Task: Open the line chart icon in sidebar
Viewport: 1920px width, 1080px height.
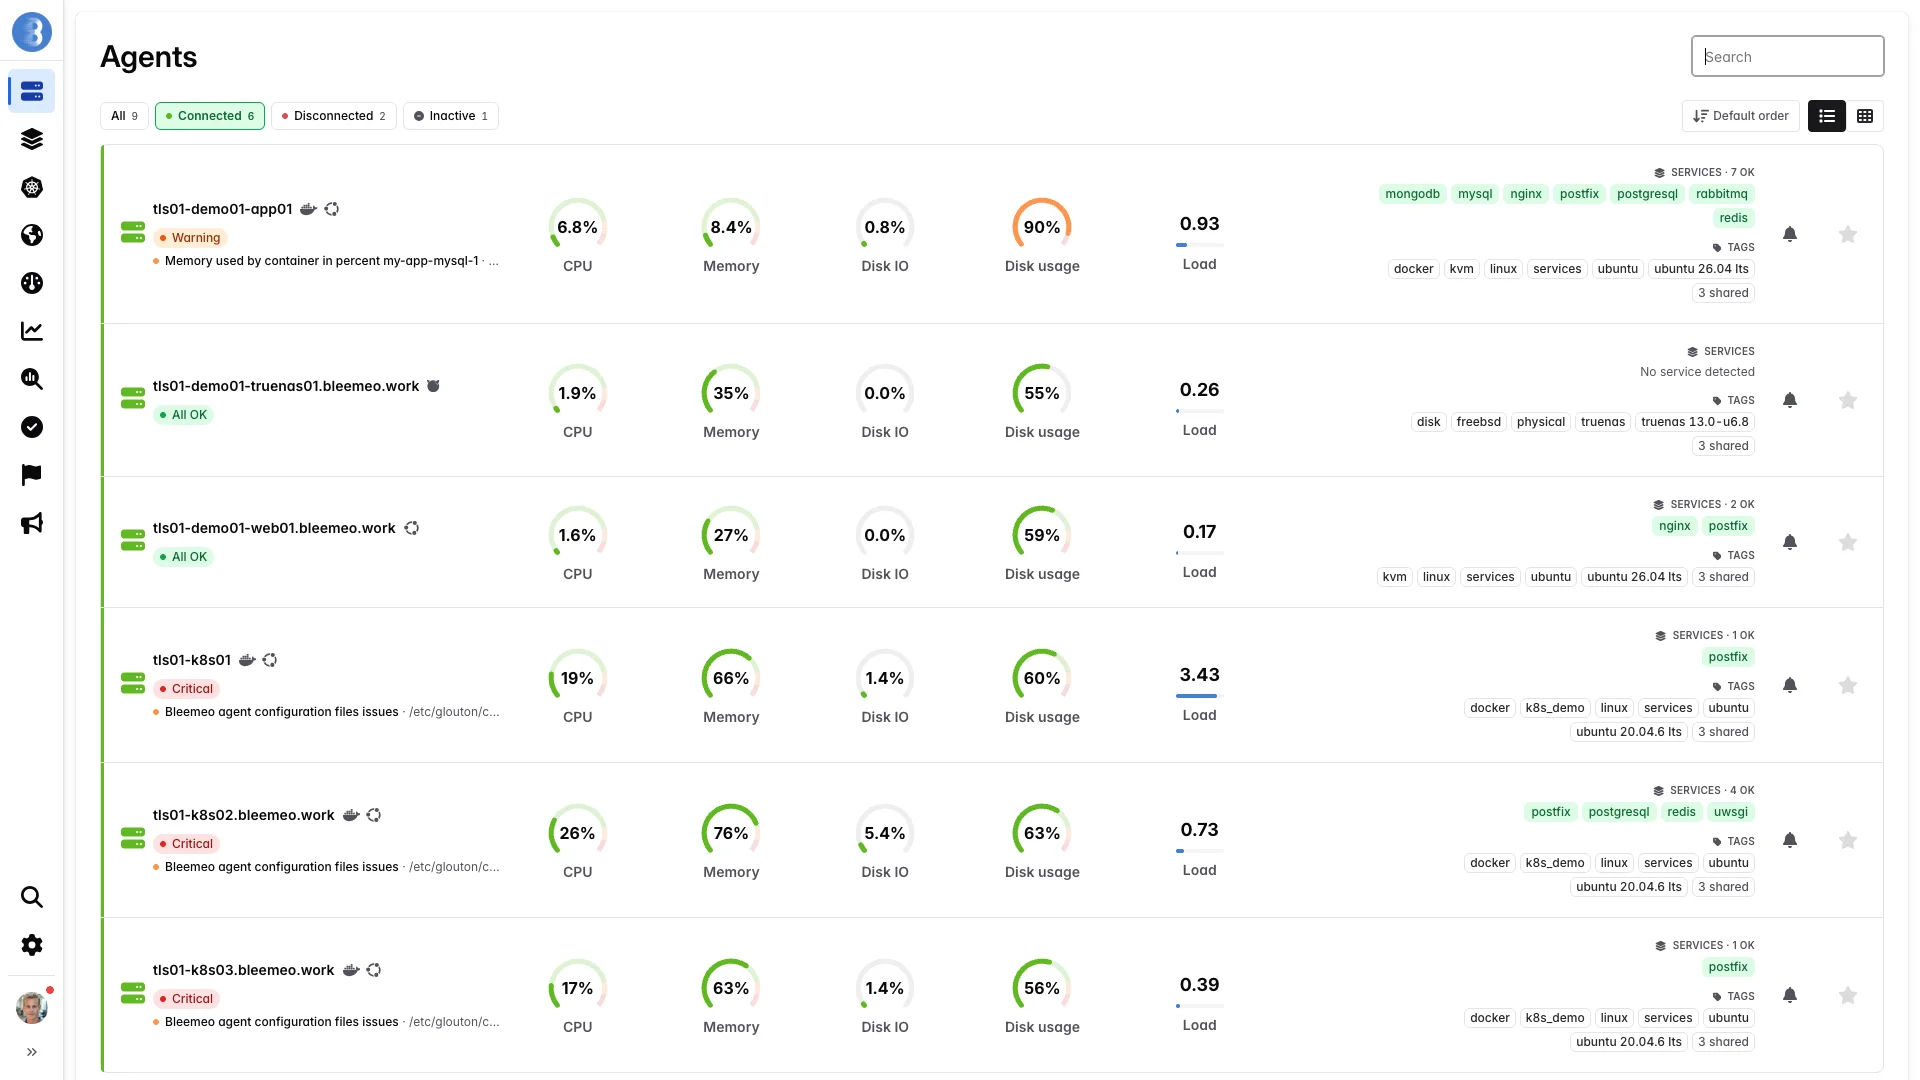Action: pos(32,331)
